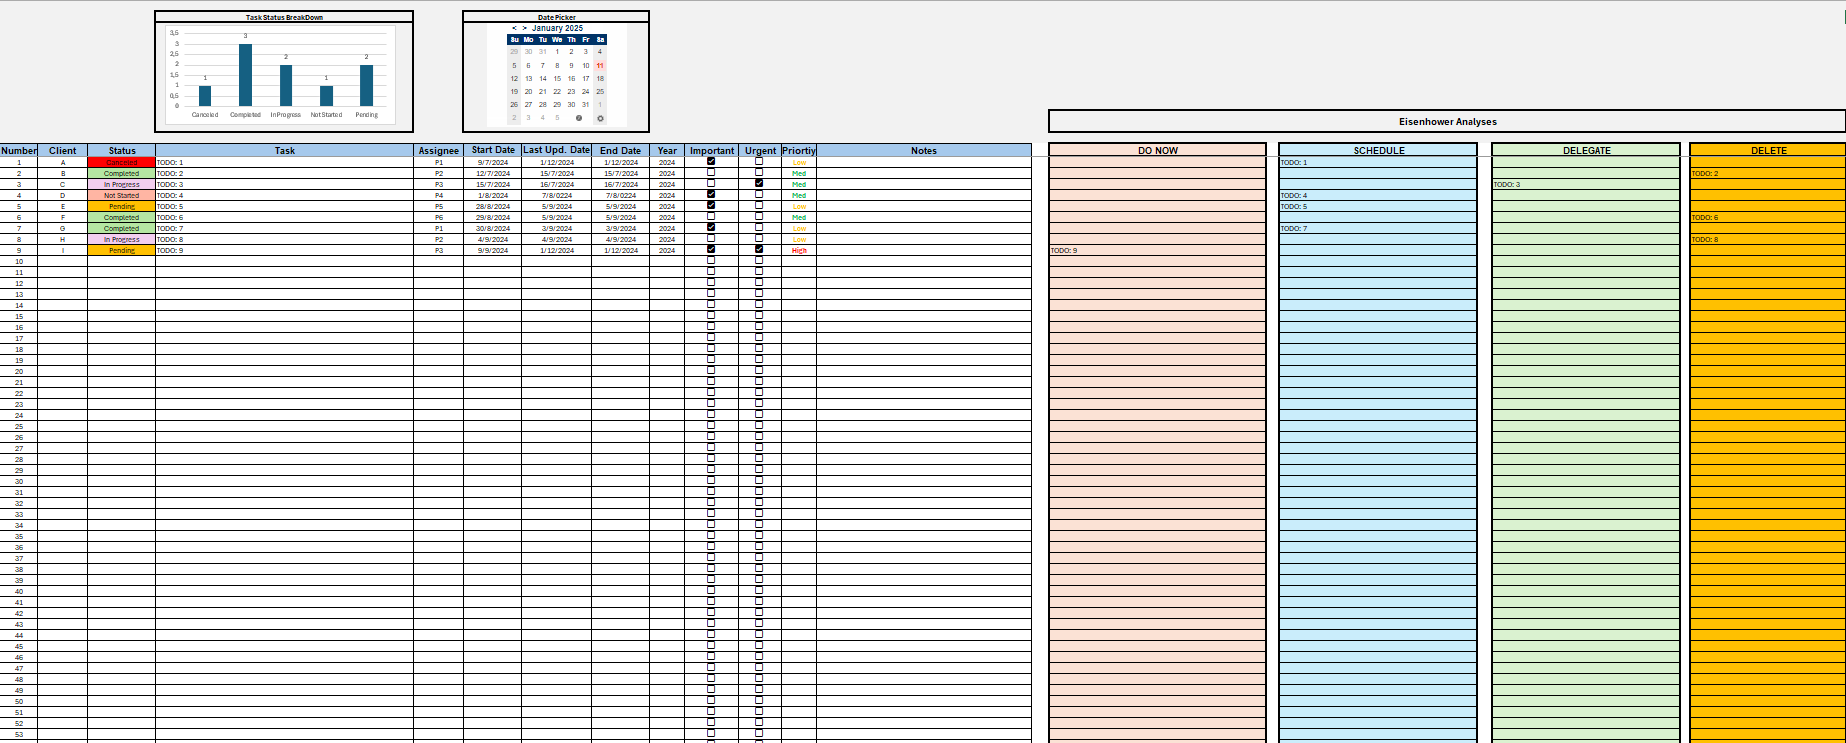Select the High priority cell

(799, 250)
